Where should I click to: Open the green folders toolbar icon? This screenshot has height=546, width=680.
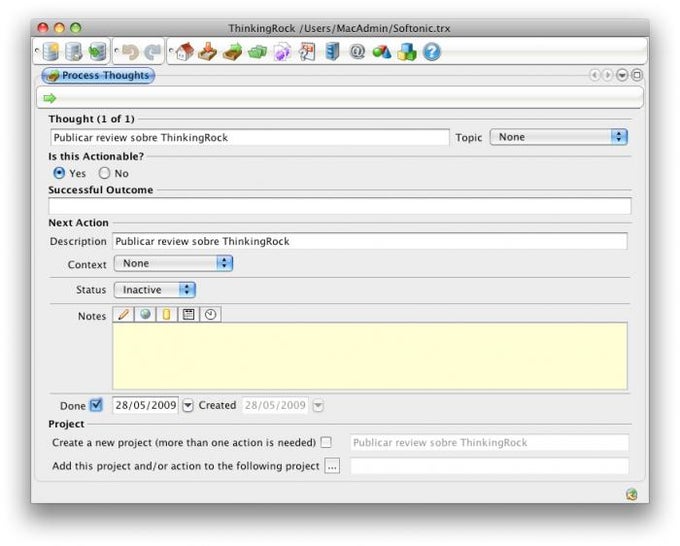[257, 52]
